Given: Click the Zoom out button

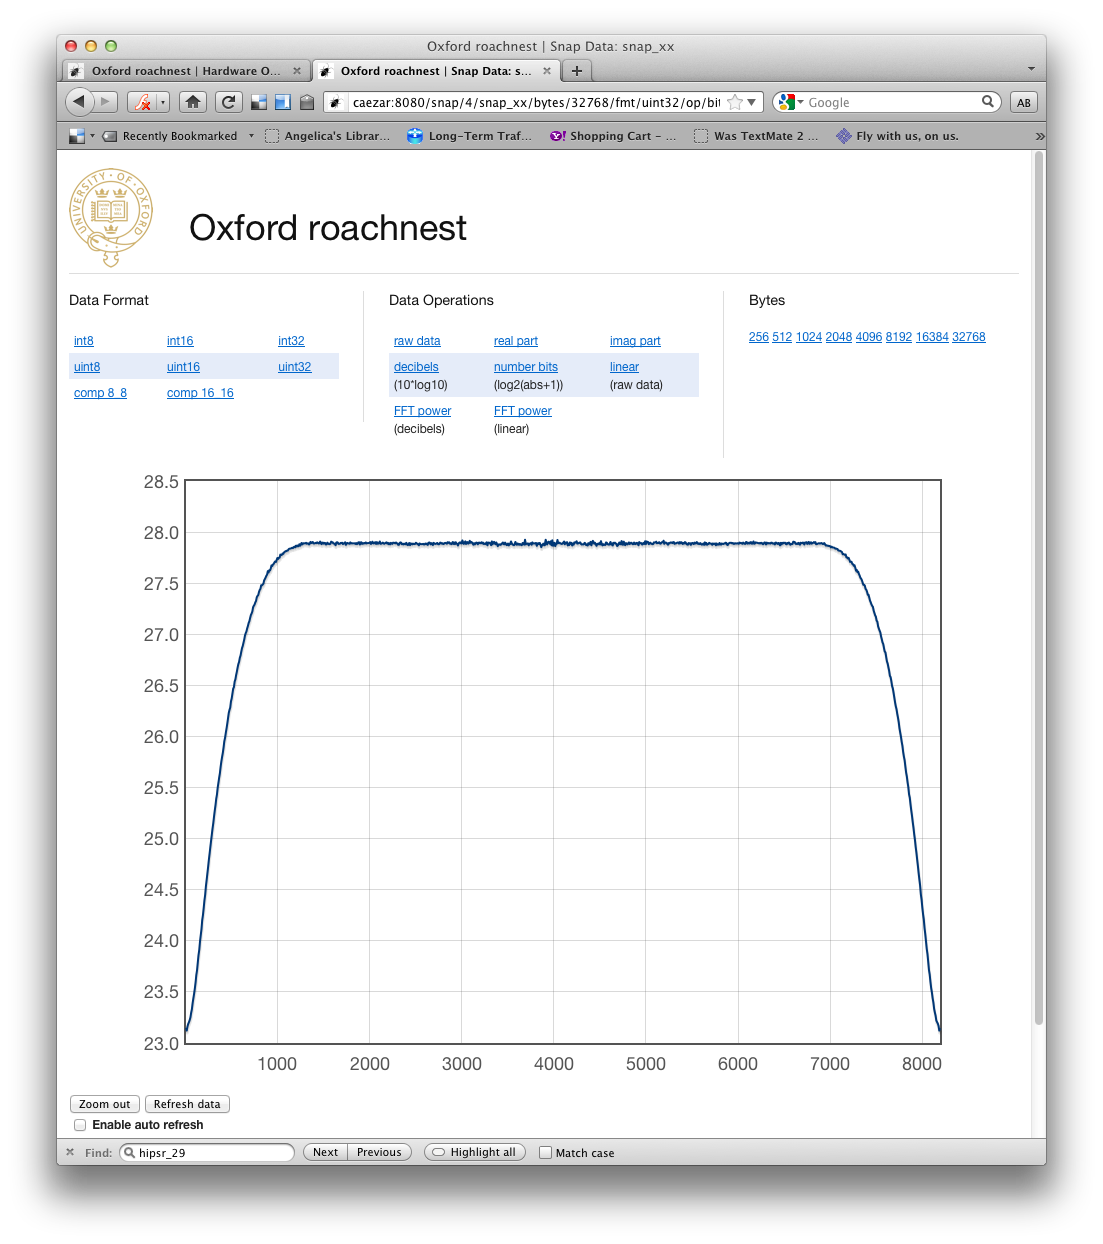Looking at the screenshot, I should 105,1104.
